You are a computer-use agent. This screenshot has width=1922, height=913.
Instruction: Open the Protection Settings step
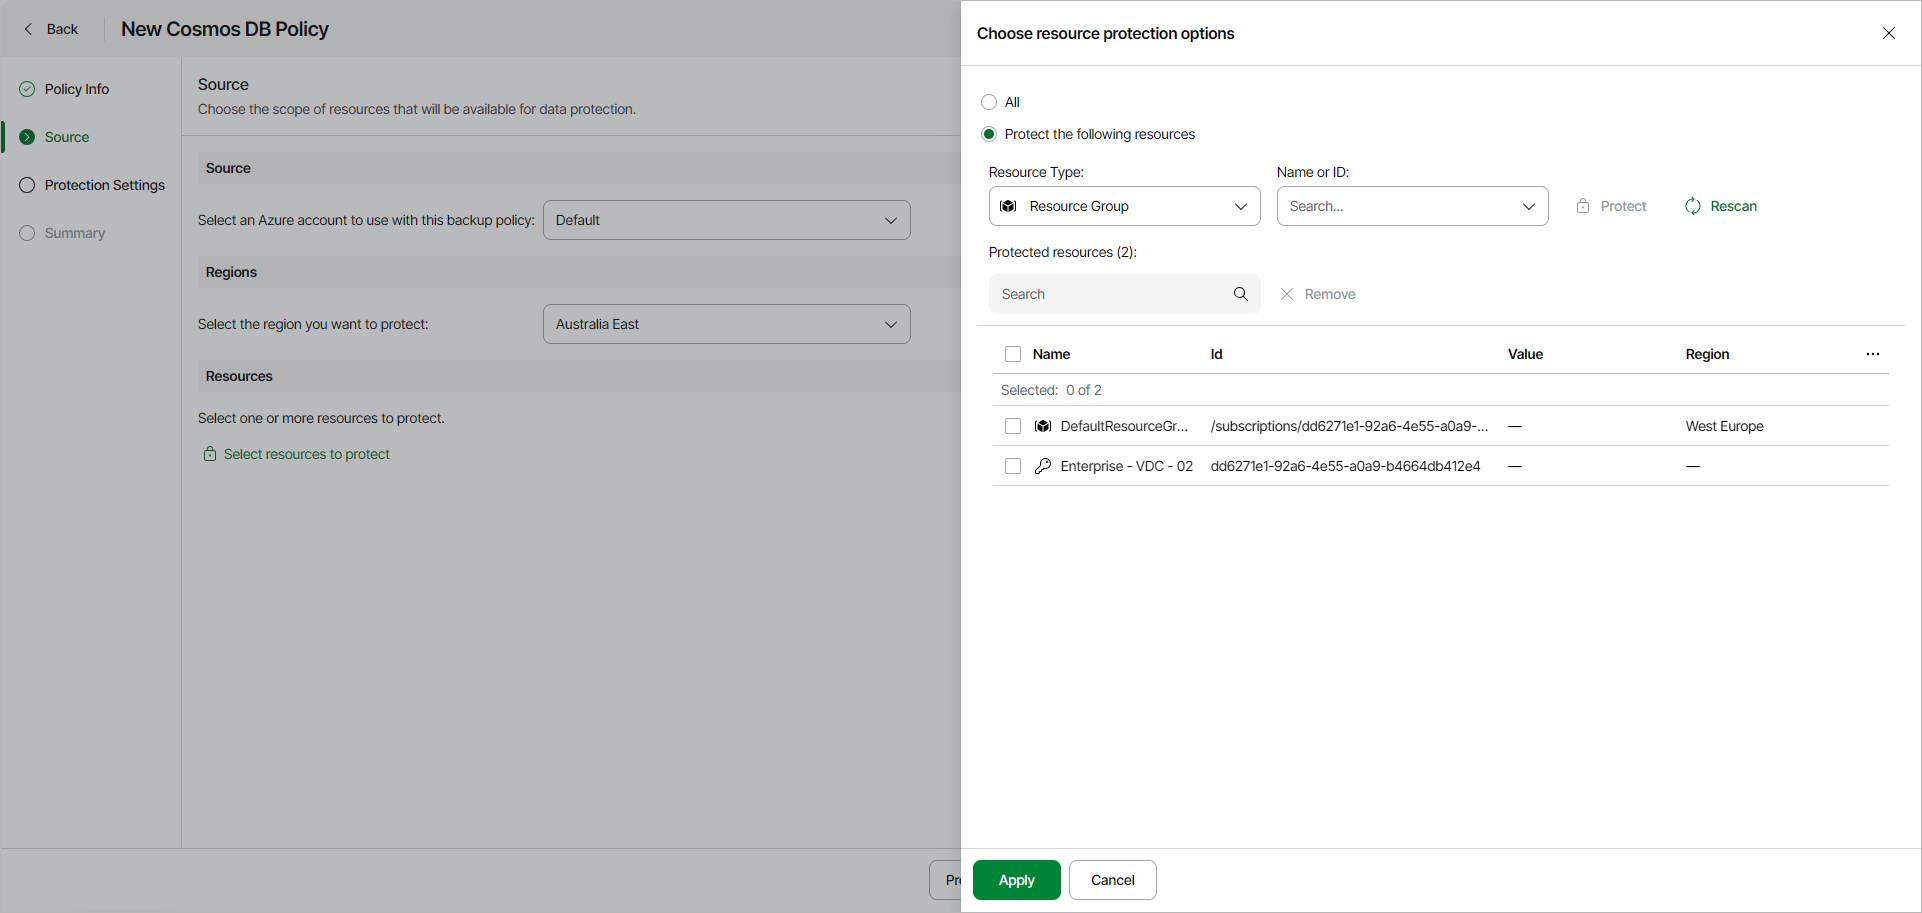(x=104, y=185)
